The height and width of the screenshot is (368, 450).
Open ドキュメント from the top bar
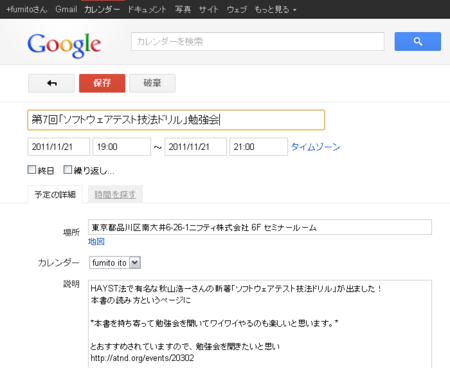[147, 9]
